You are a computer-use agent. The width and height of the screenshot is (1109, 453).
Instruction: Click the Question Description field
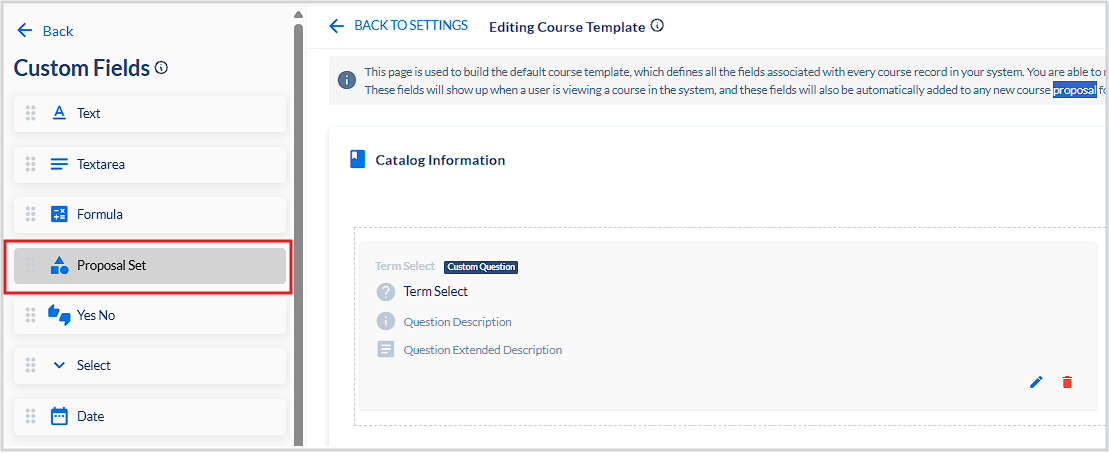(x=457, y=322)
